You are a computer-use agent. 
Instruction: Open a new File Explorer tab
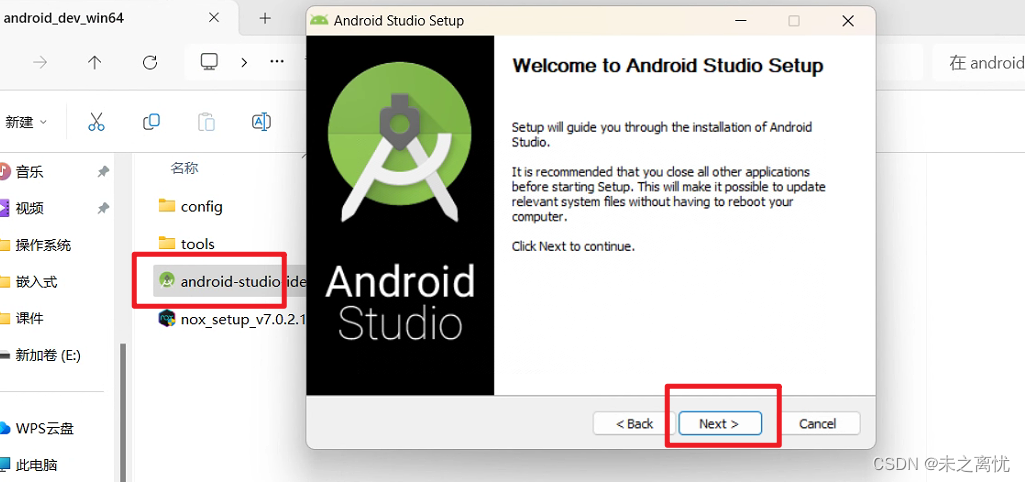pos(265,18)
